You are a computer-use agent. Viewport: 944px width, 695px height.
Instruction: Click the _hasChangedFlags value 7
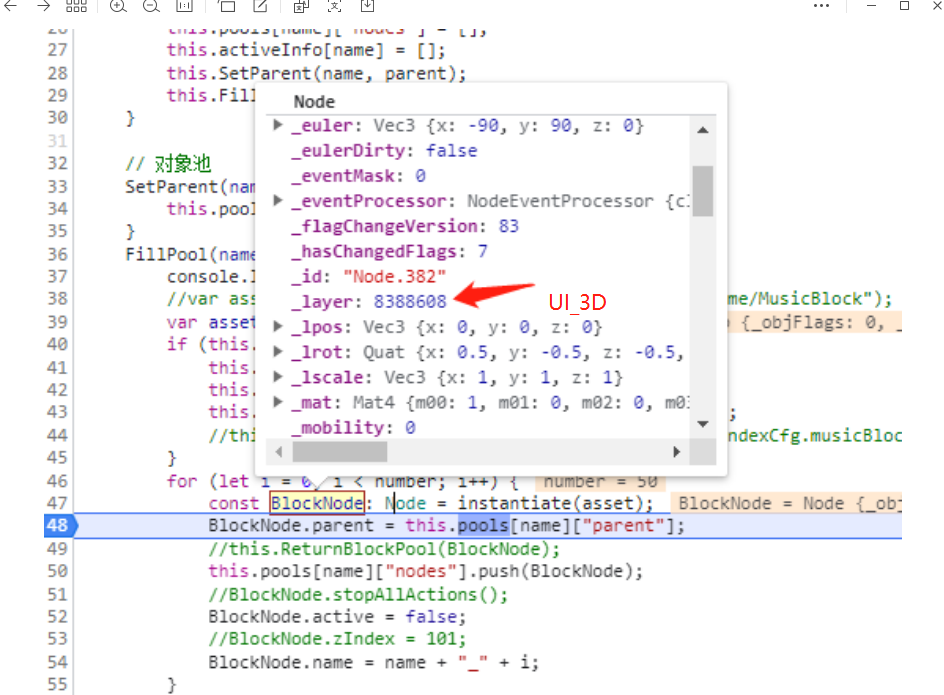click(x=483, y=251)
